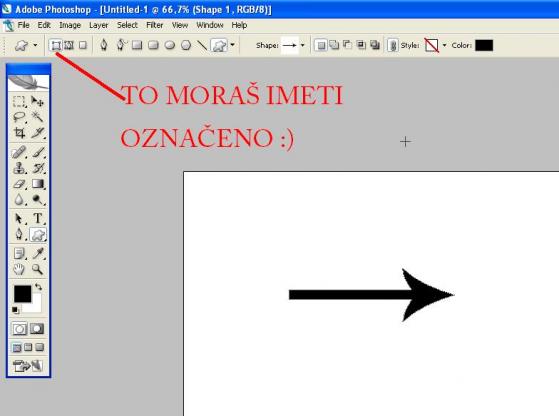This screenshot has width=559, height=416.
Task: Pick the Zoom tool magnifier
Action: point(37,269)
